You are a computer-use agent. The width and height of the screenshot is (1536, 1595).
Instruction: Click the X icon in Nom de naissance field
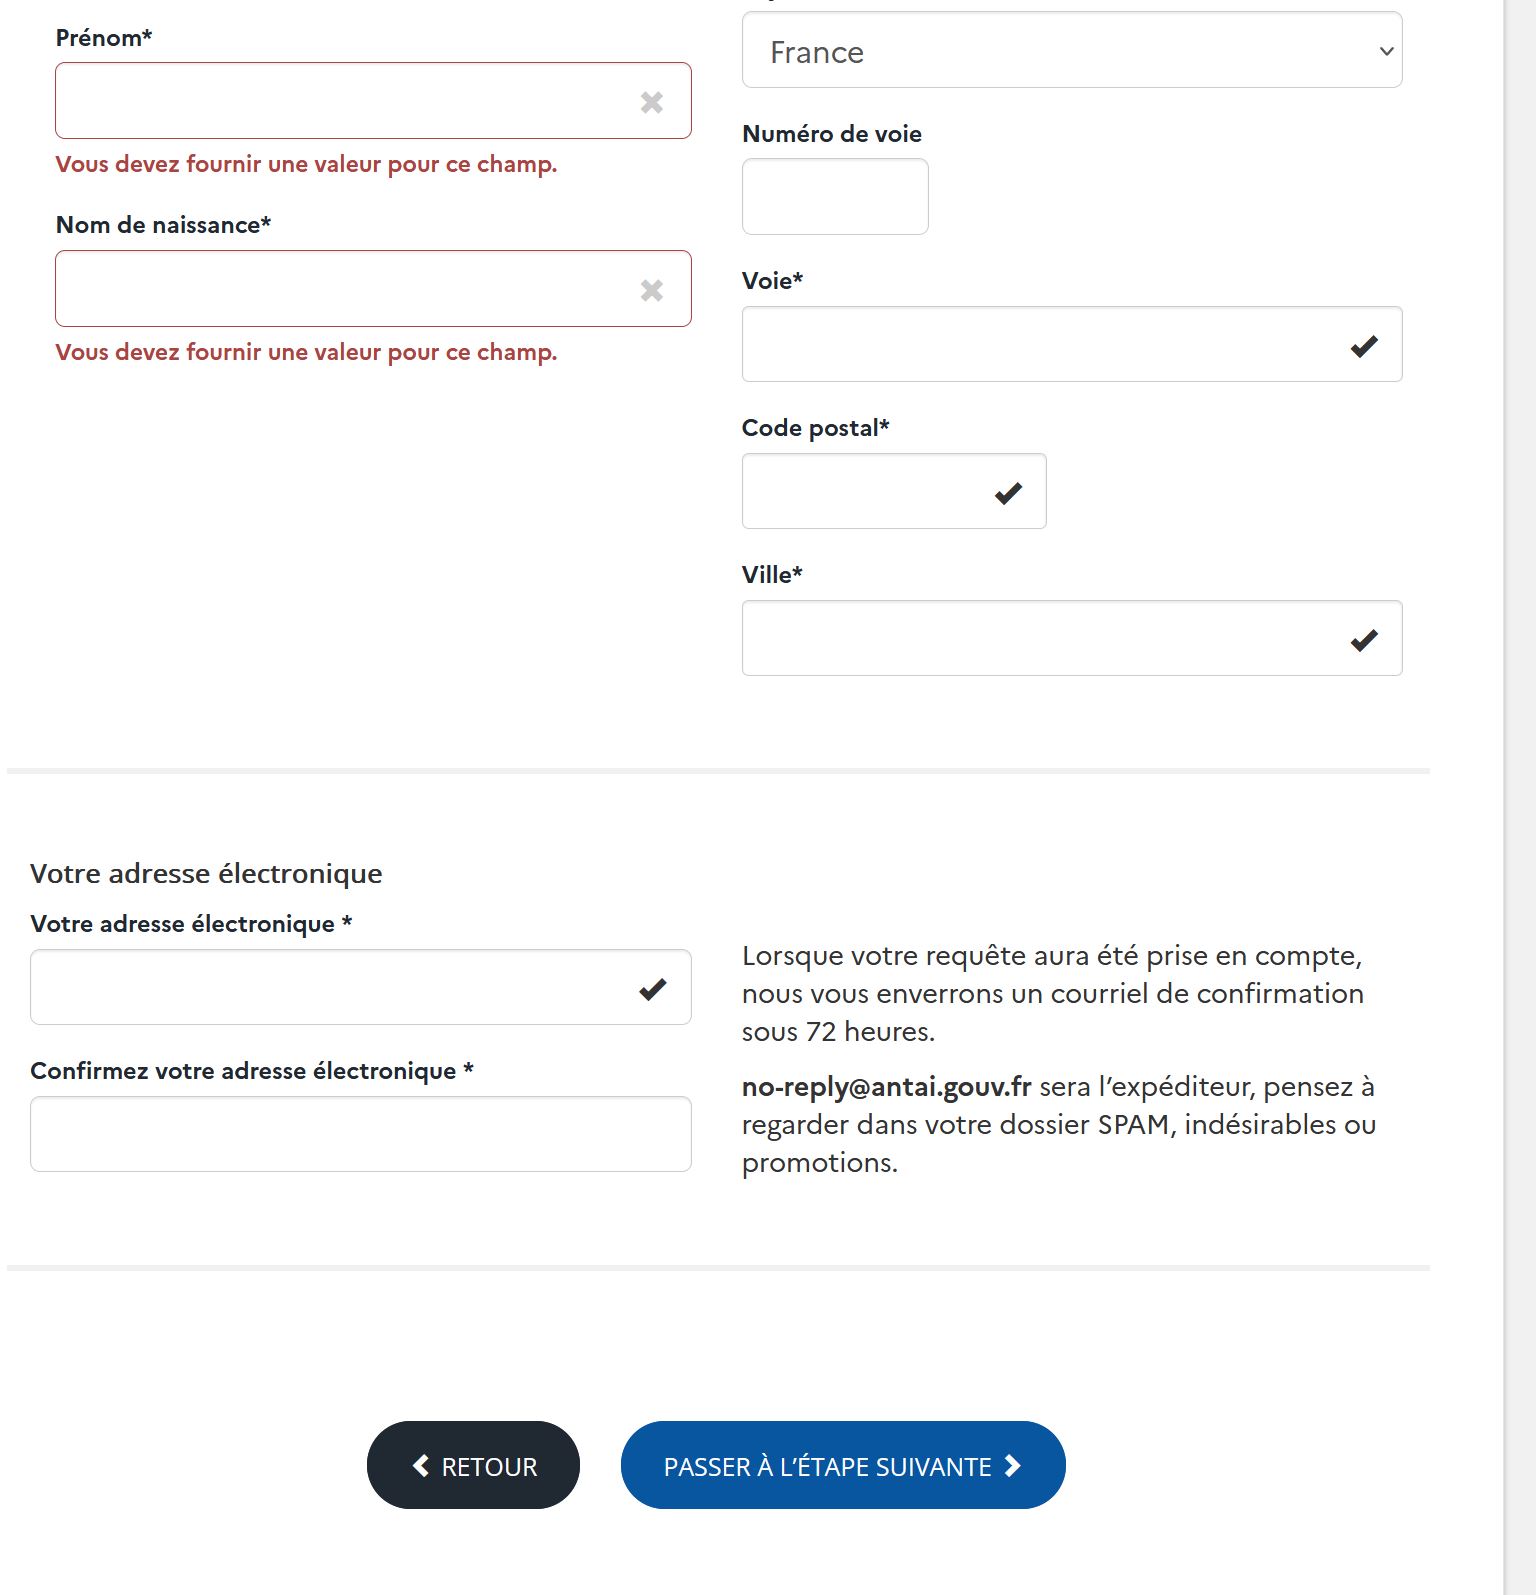tap(652, 290)
